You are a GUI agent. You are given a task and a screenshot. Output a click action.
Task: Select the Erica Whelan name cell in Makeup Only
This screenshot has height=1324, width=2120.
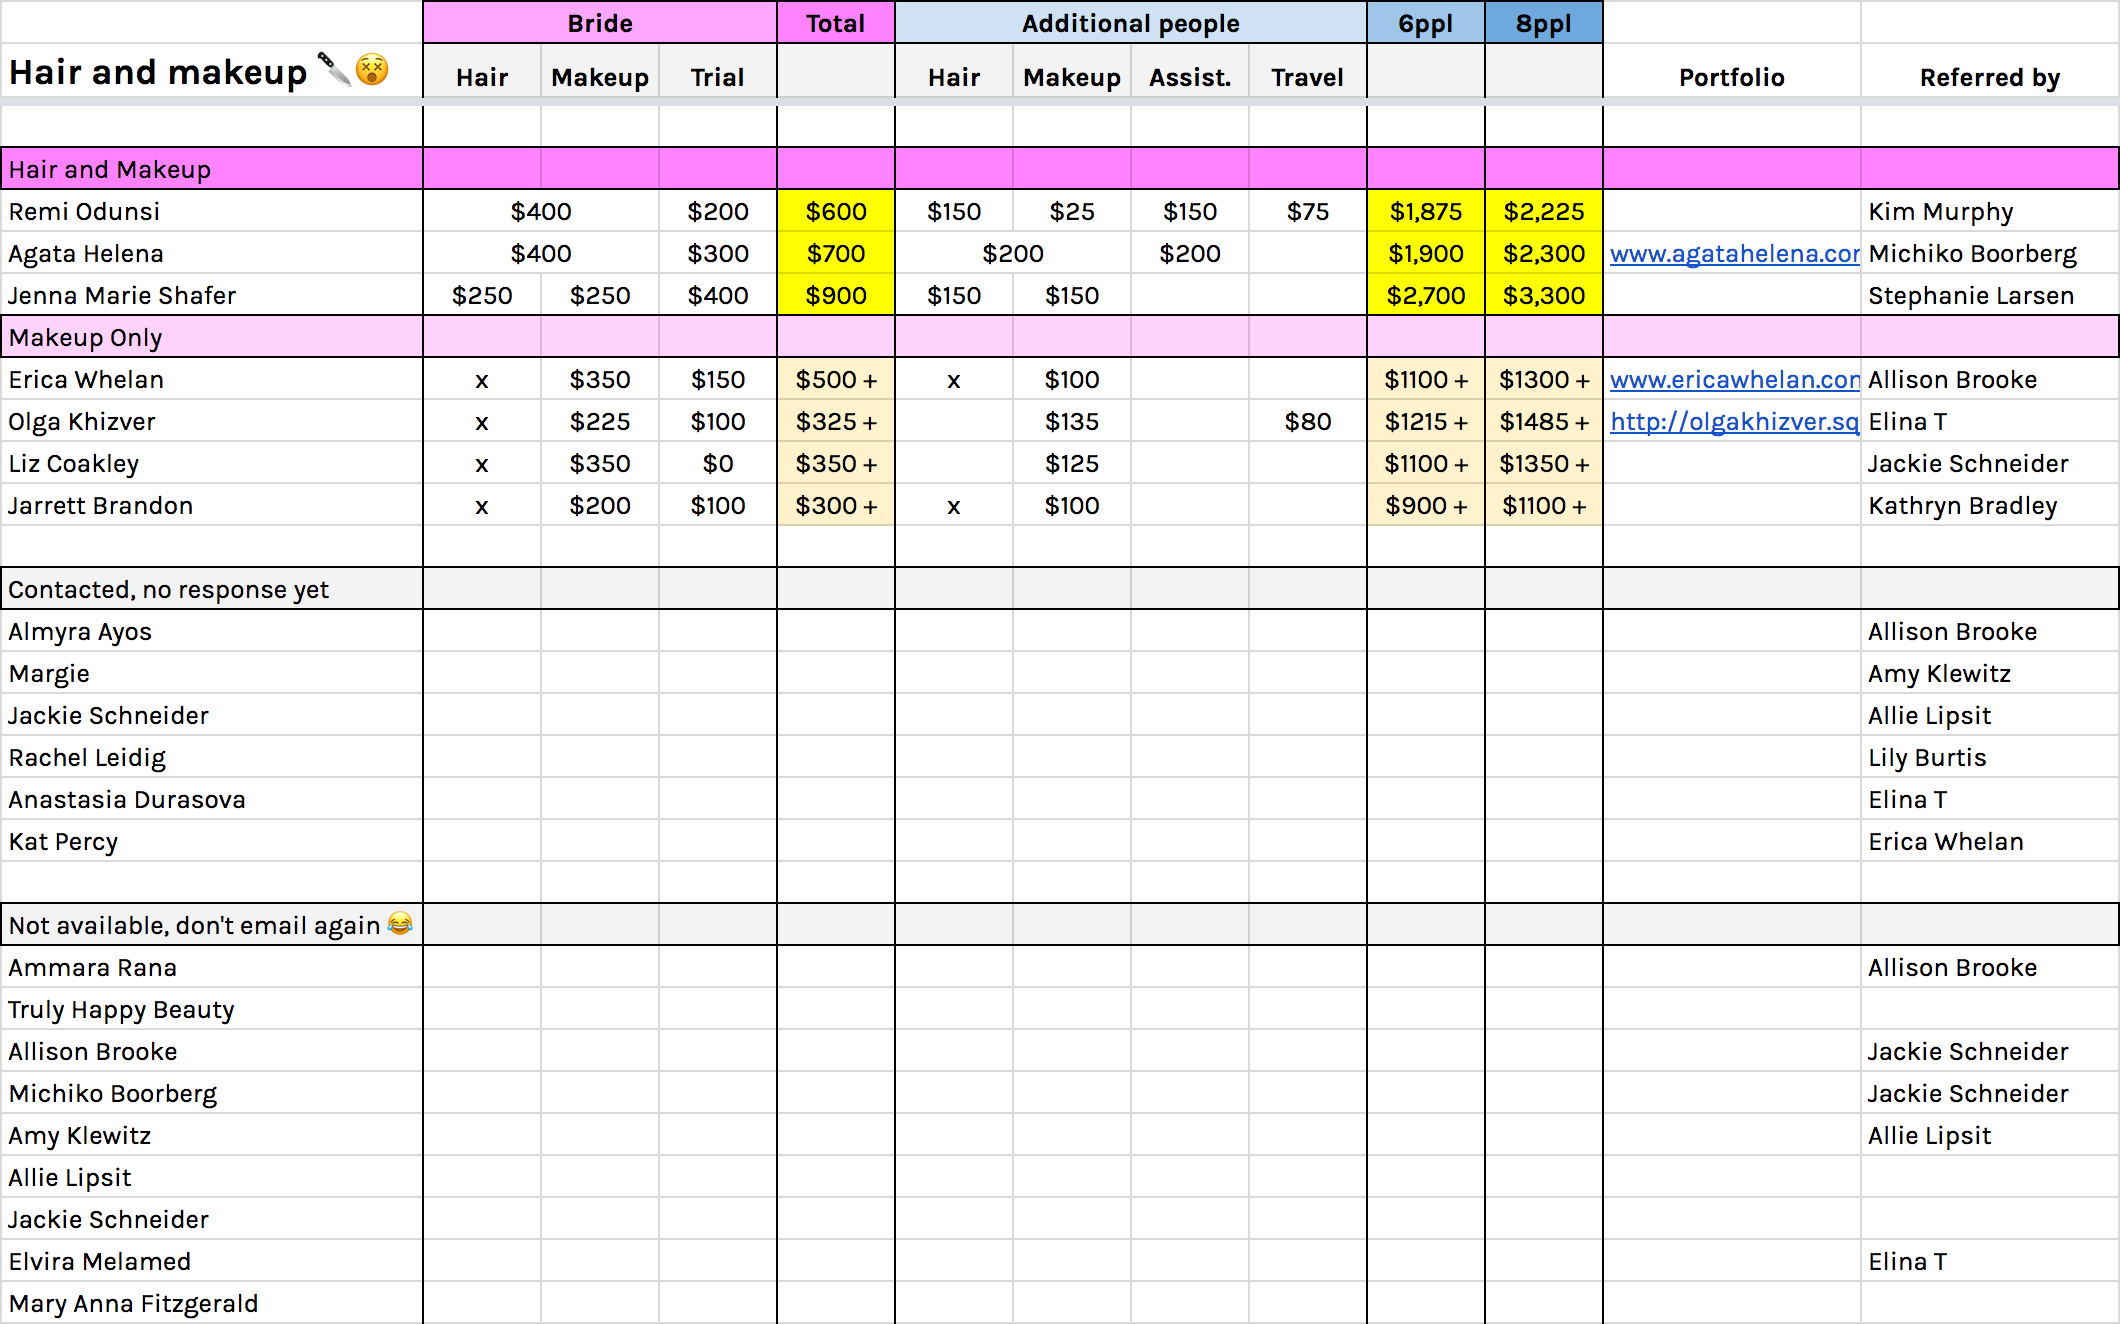tap(211, 380)
